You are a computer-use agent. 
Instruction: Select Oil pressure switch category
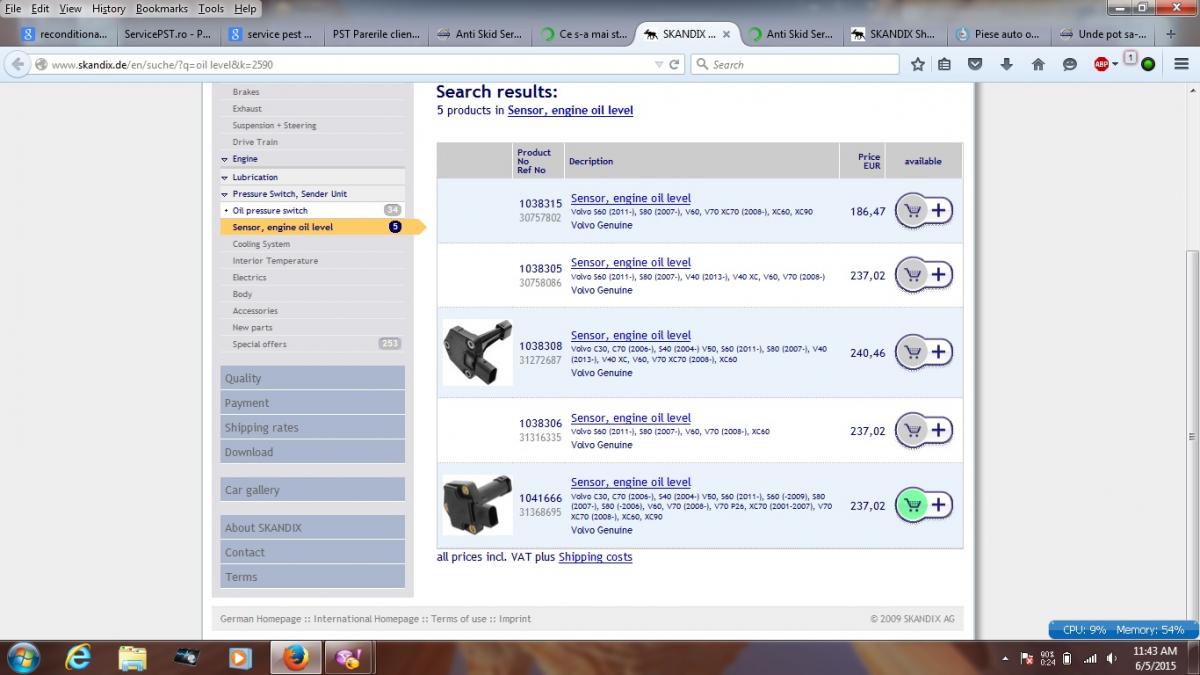coord(270,211)
